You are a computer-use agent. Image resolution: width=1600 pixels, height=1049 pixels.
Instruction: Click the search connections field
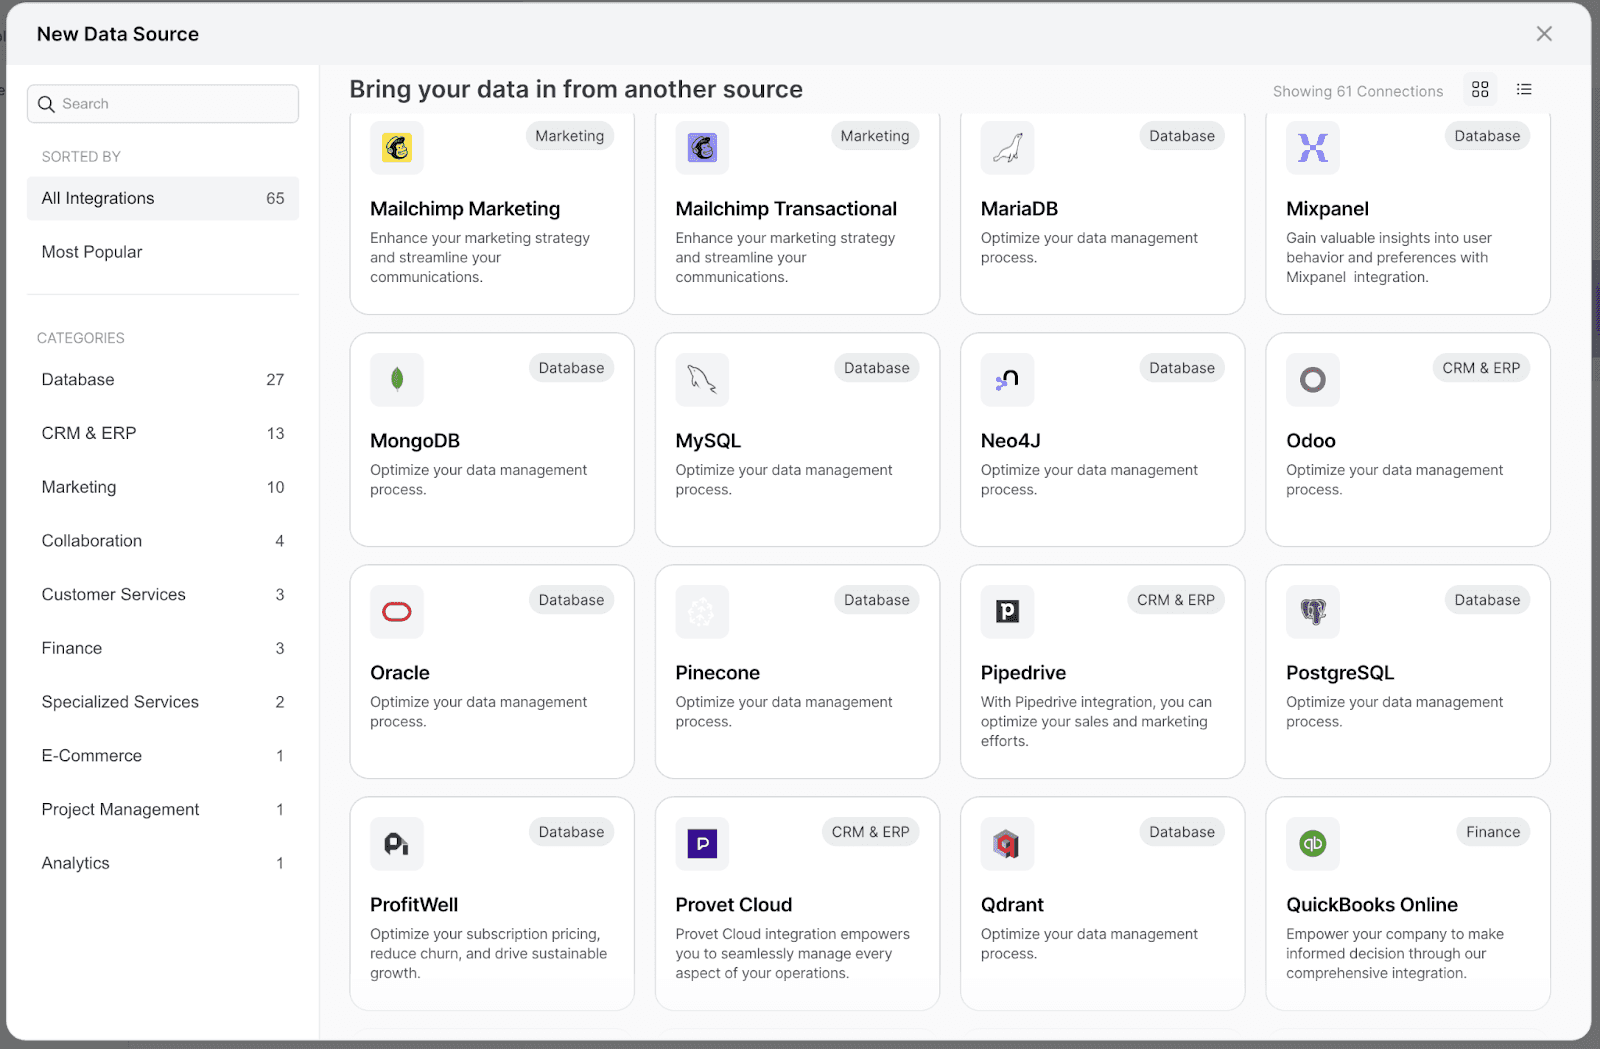(x=162, y=103)
